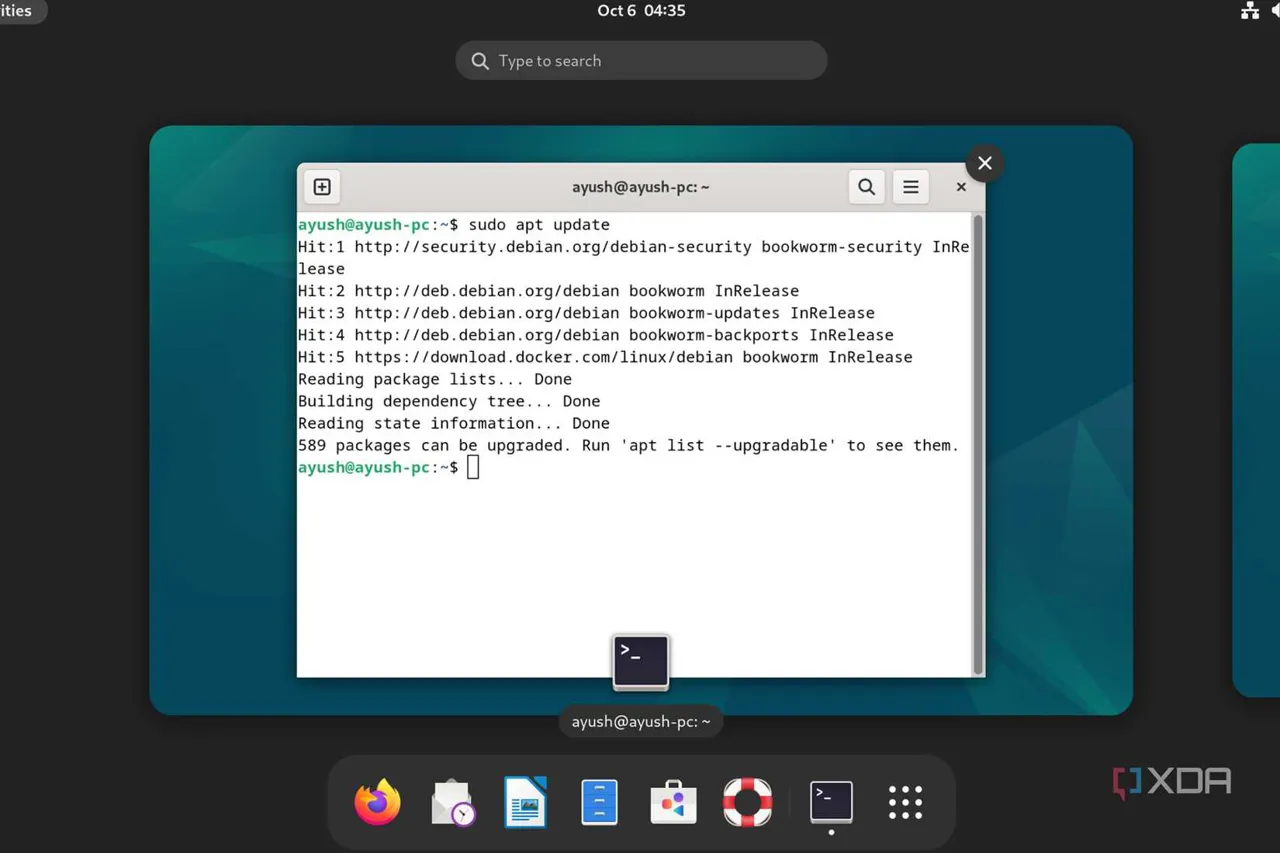This screenshot has width=1280, height=853.
Task: Open the terminal search tool
Action: tap(867, 187)
